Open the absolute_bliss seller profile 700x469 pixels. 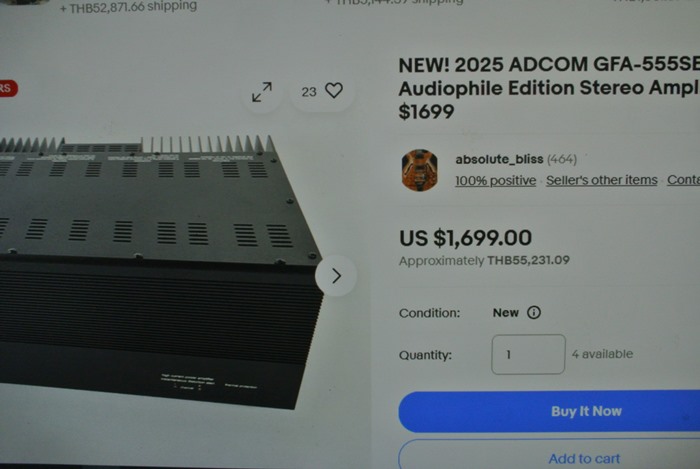(x=499, y=159)
